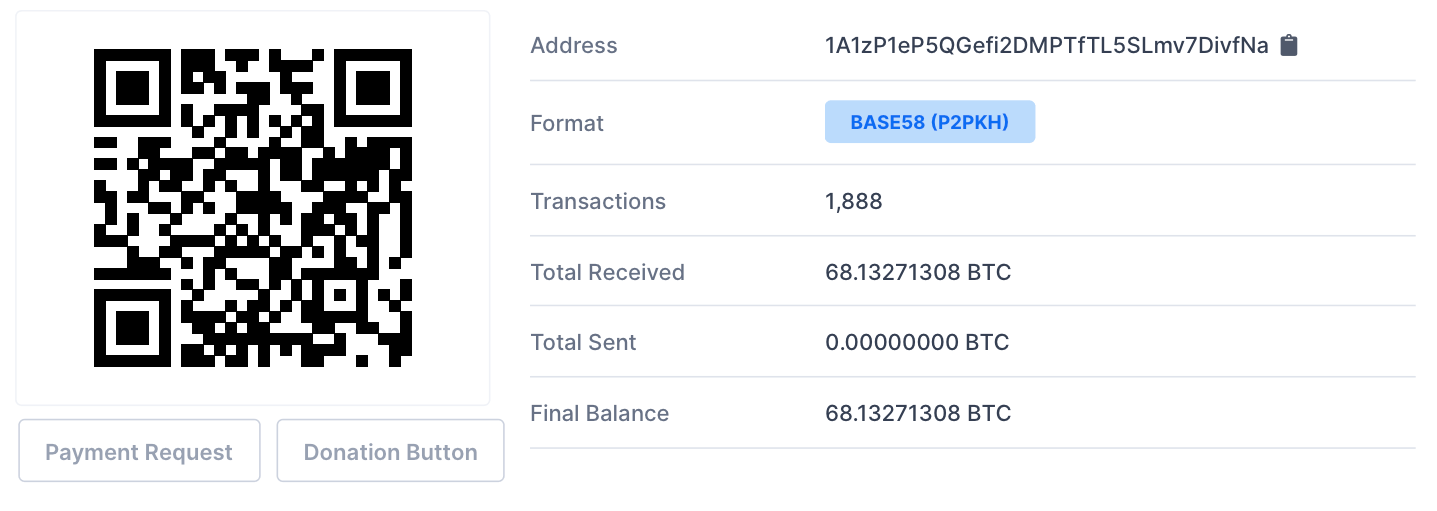Click the BASE58 (P2PKH) format badge
1437x511 pixels.
[929, 122]
